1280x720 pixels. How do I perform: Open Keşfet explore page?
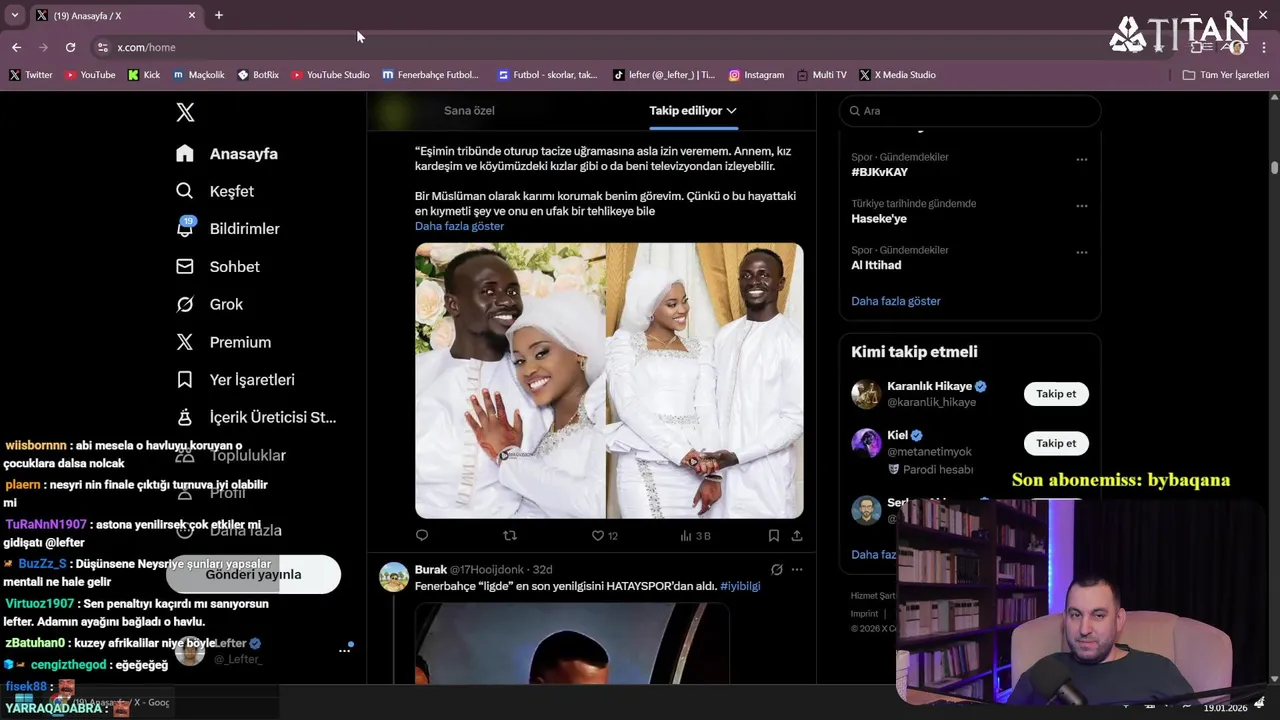(215, 191)
